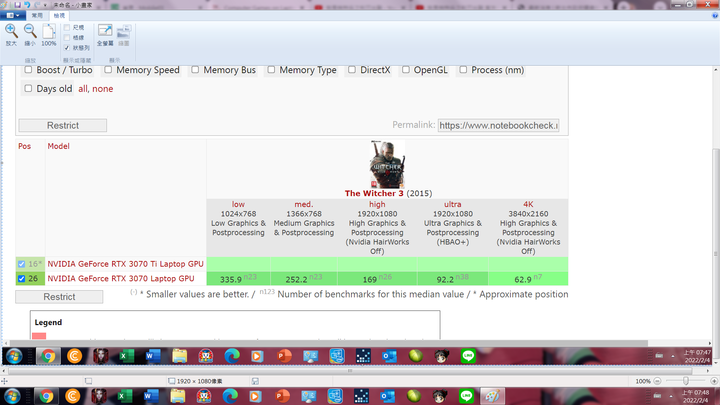
Task: Click the captured taskbar clock showing 07:47
Action: tap(697, 356)
